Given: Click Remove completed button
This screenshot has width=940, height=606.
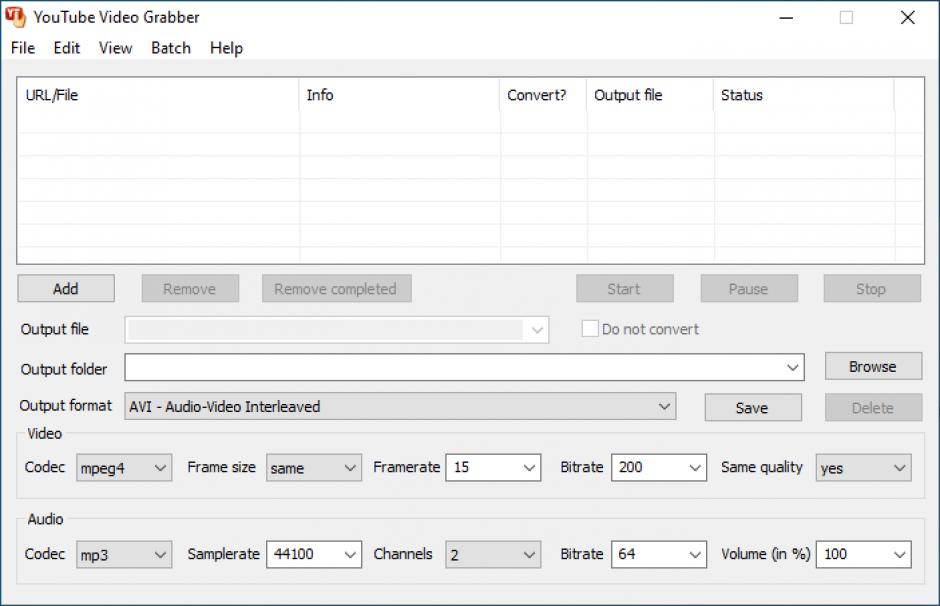Looking at the screenshot, I should [336, 289].
